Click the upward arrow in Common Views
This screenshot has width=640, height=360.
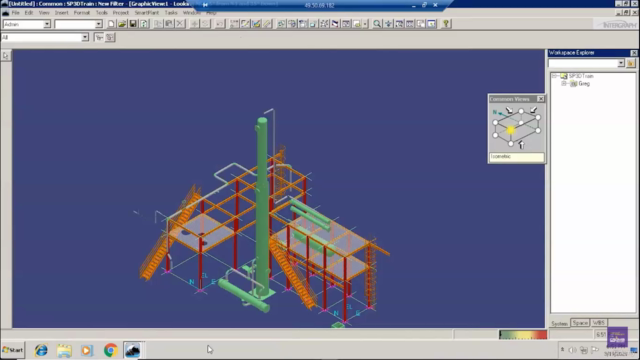521,145
